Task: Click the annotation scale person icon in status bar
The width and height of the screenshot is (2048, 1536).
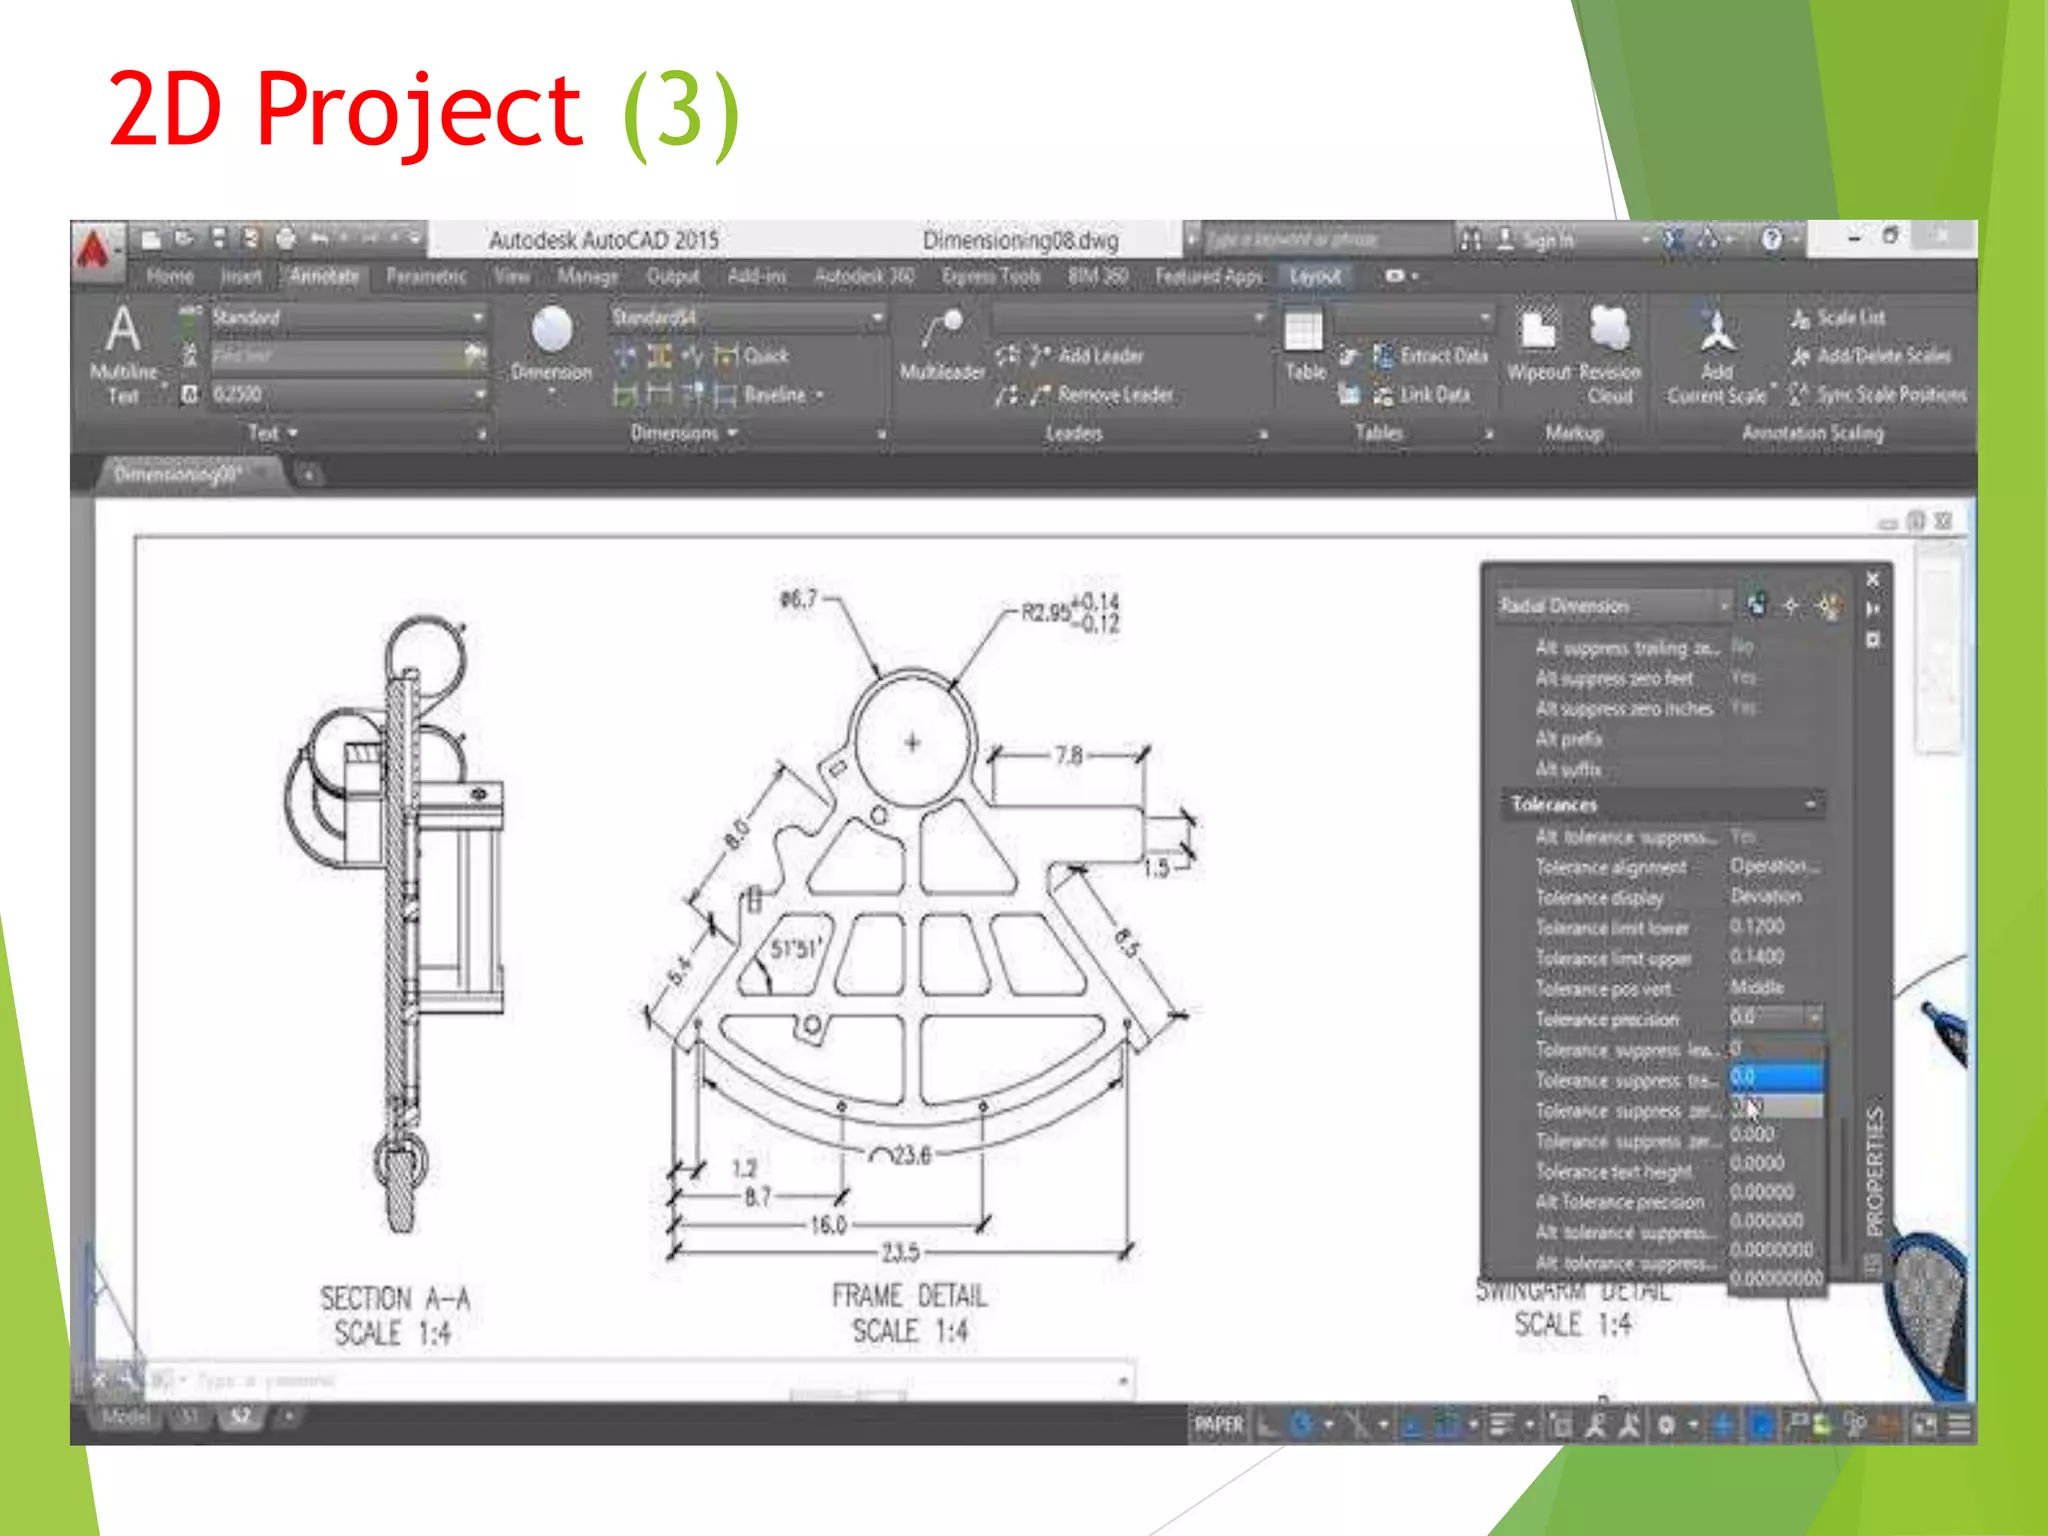Action: click(x=1595, y=1425)
